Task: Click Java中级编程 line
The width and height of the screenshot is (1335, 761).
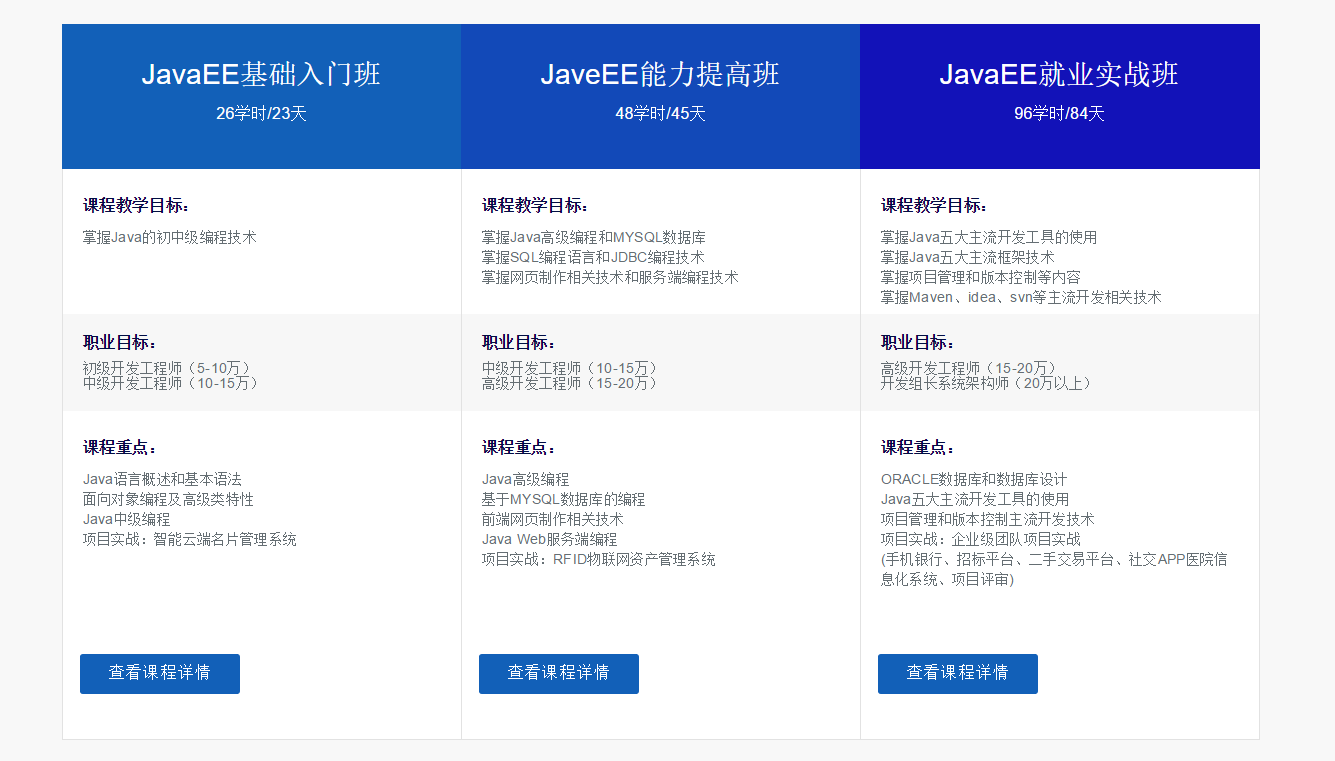Action: point(127,519)
